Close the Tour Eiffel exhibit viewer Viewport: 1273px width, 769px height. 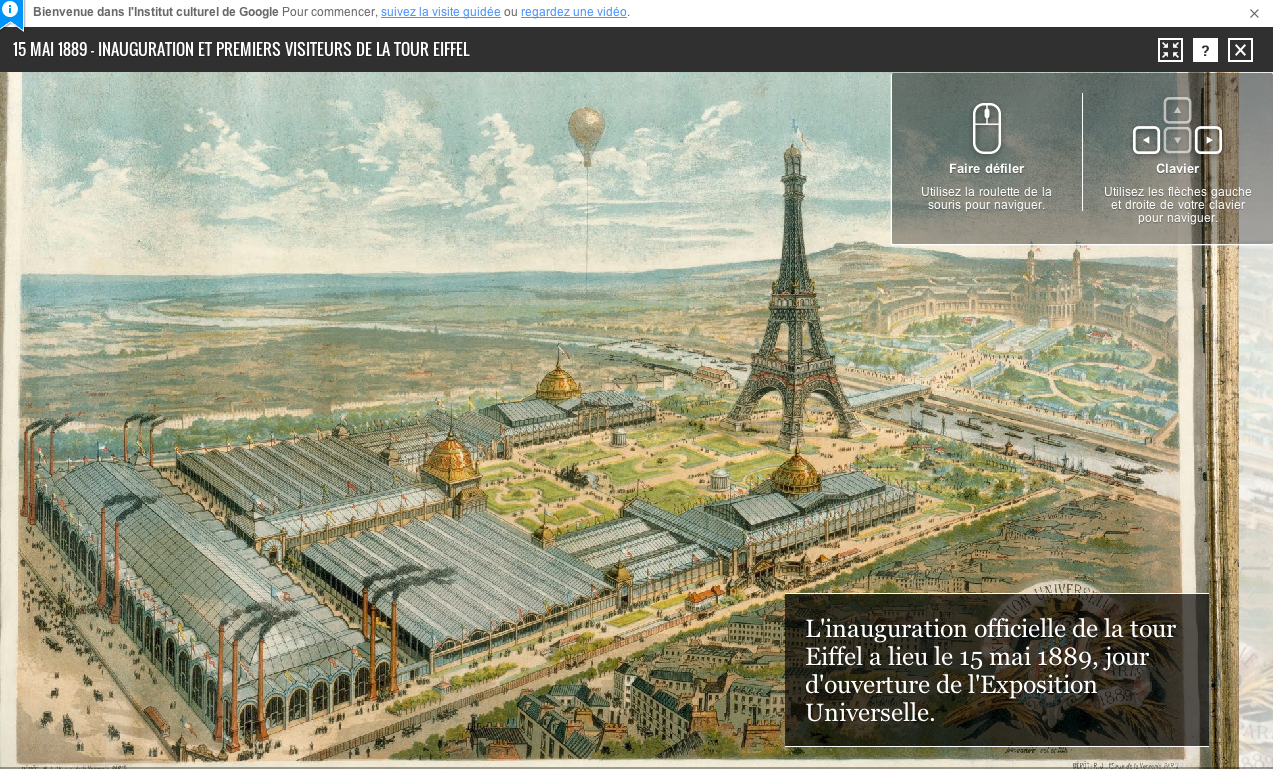coord(1240,50)
